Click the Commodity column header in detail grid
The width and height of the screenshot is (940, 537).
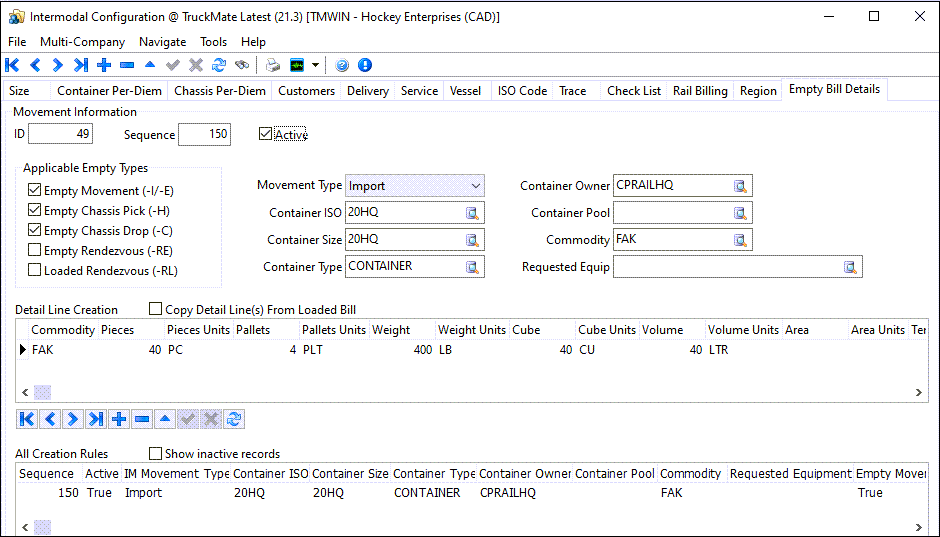pos(63,330)
